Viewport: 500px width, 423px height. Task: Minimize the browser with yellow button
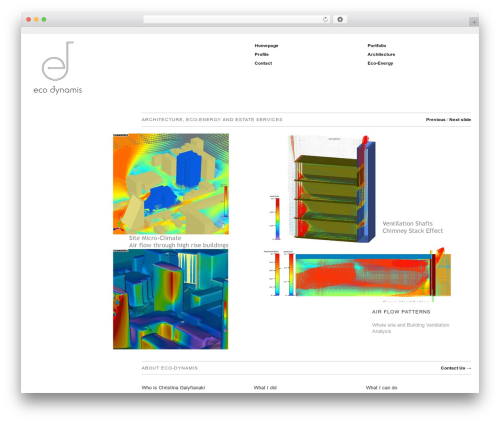pyautogui.click(x=36, y=20)
